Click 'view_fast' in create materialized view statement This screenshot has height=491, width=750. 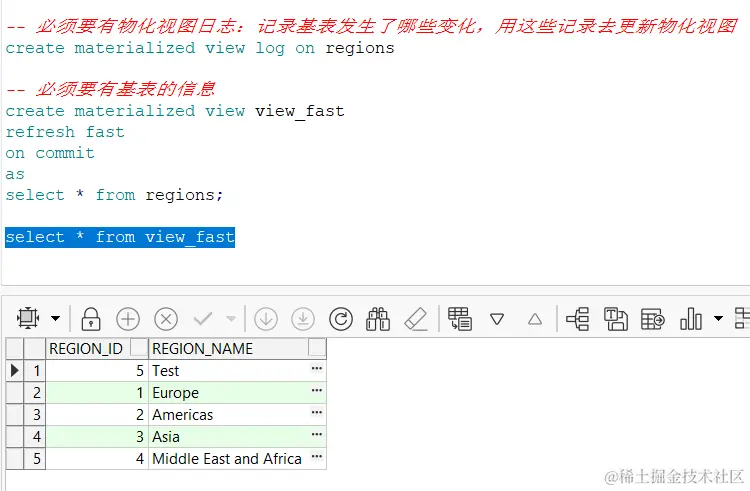point(300,111)
